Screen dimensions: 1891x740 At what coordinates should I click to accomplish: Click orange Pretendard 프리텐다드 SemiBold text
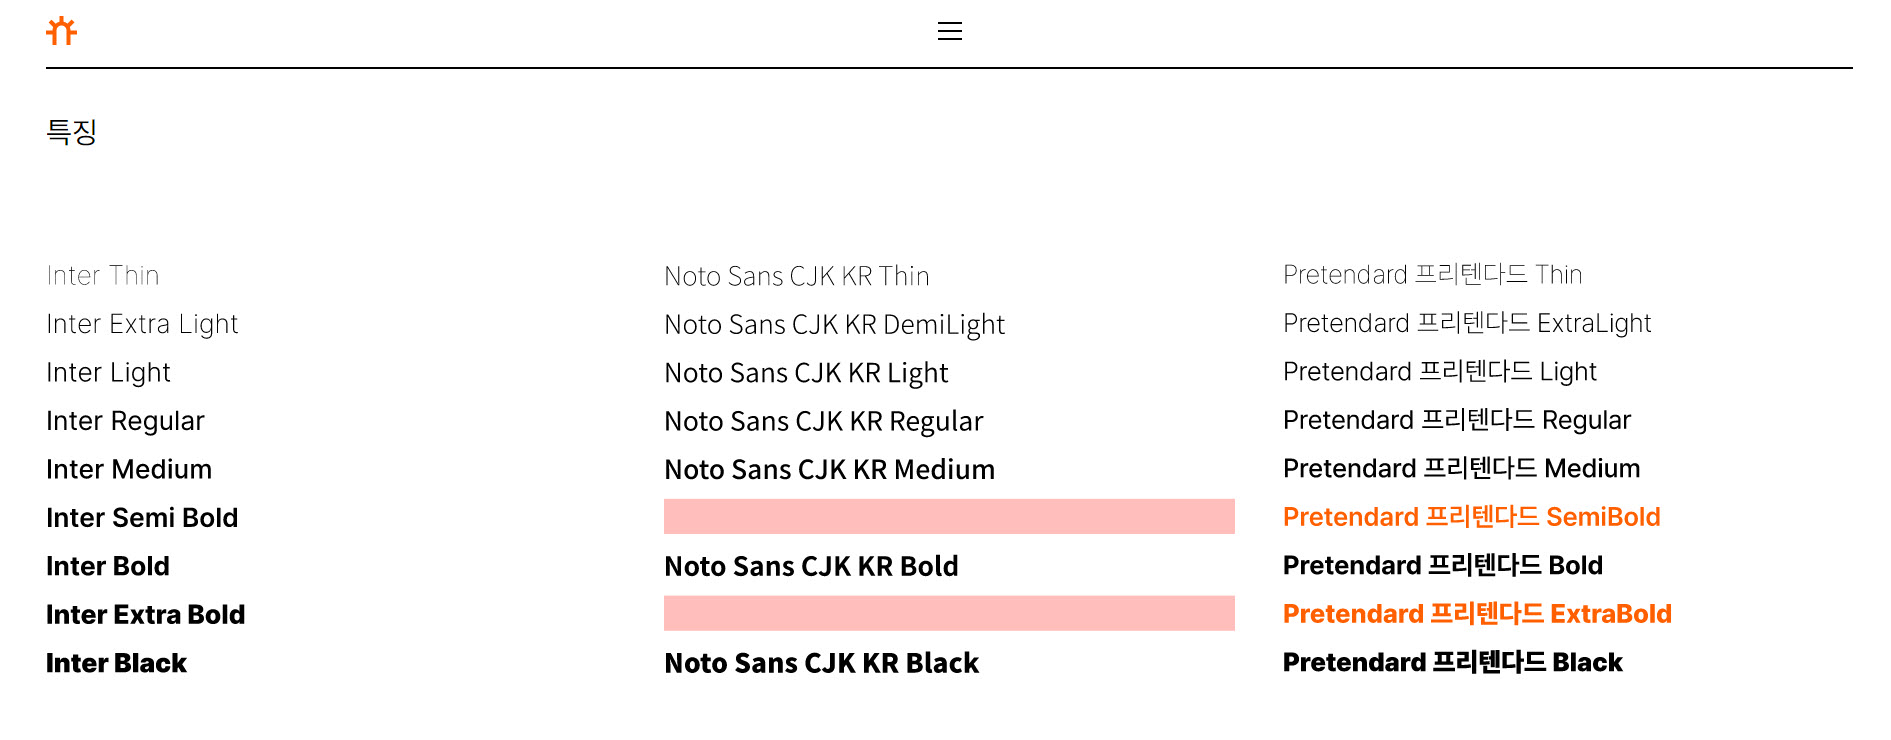tap(1471, 517)
